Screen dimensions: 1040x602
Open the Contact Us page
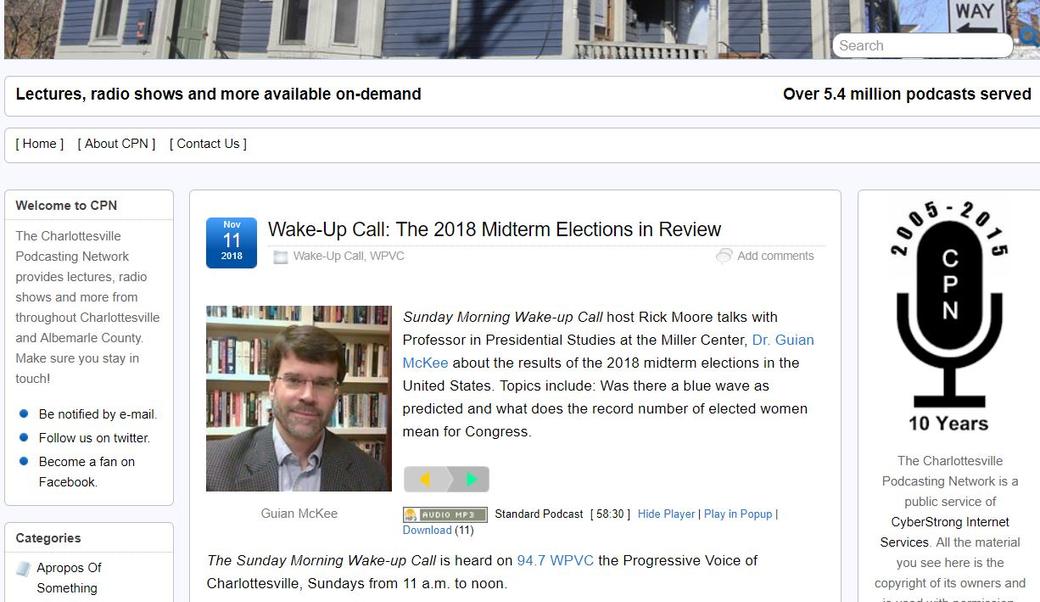208,144
